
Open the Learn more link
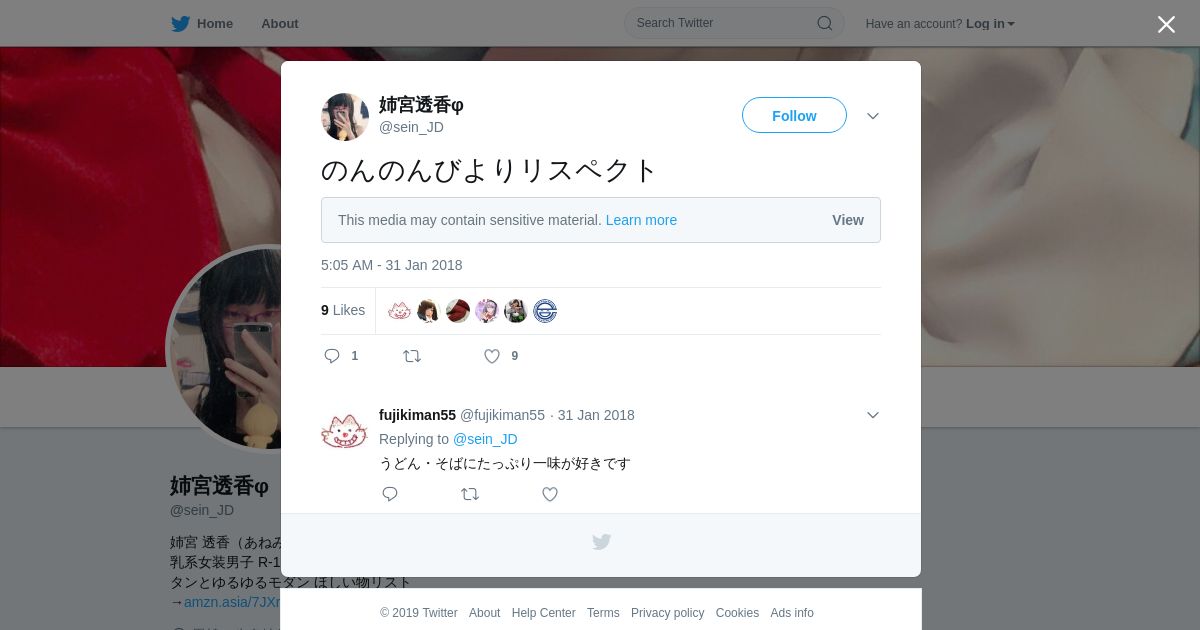641,220
